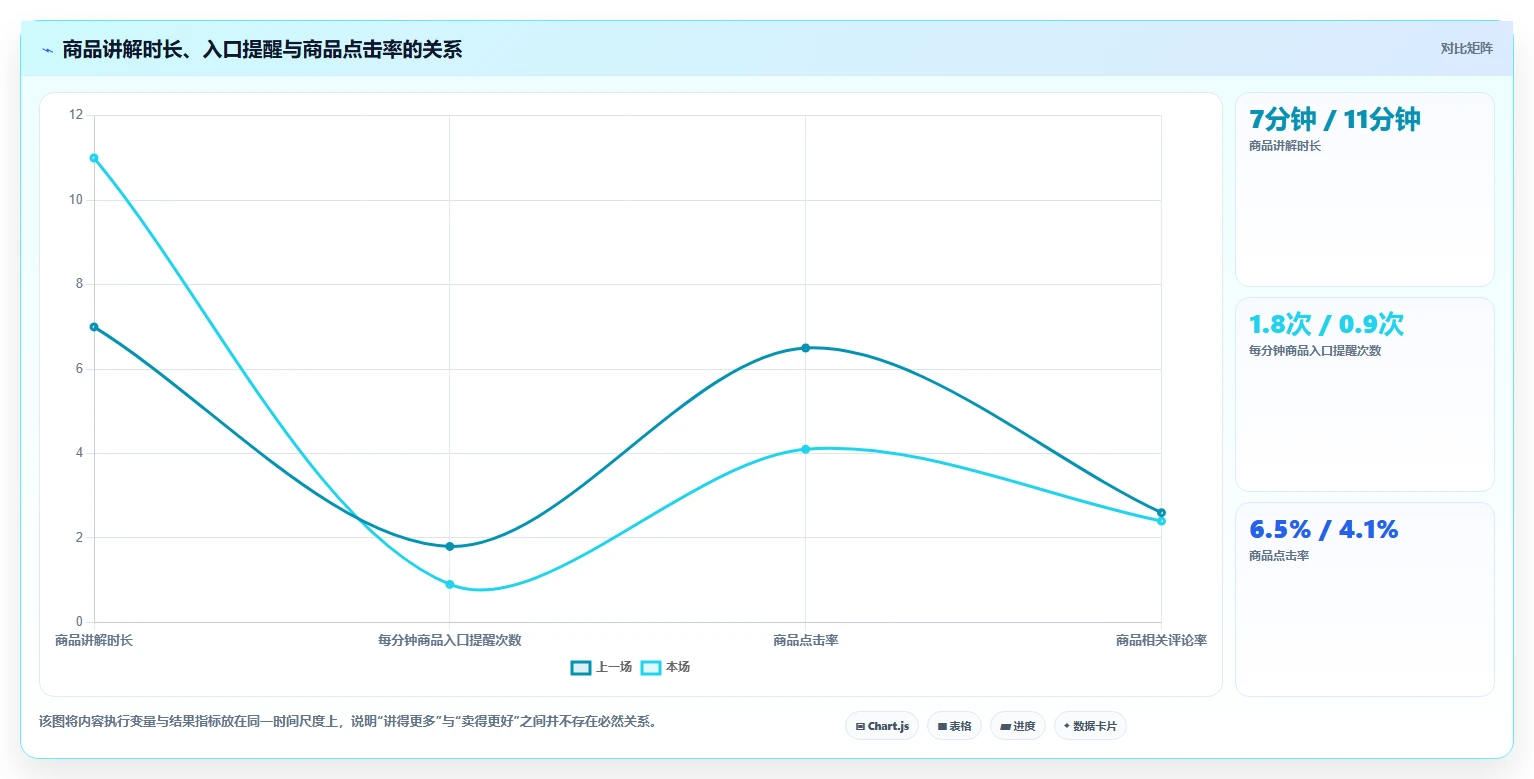Toggle the 上一场 legend series
This screenshot has width=1534, height=779.
[601, 667]
